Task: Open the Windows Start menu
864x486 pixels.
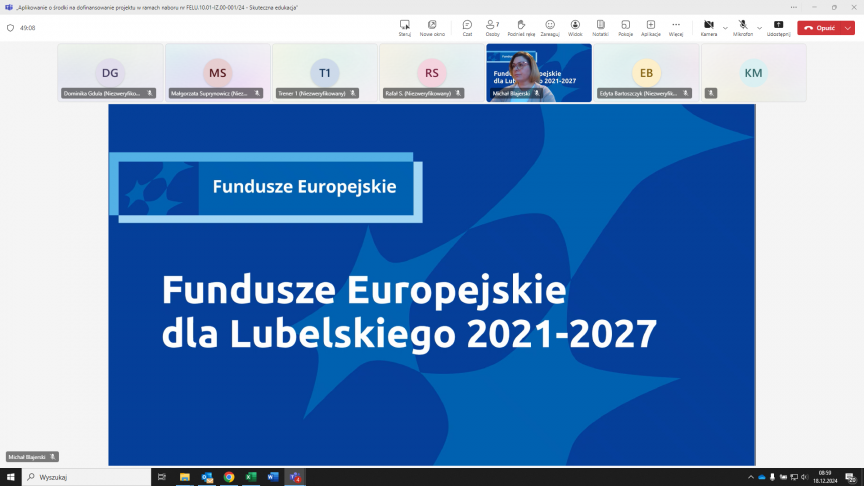Action: 10,477
